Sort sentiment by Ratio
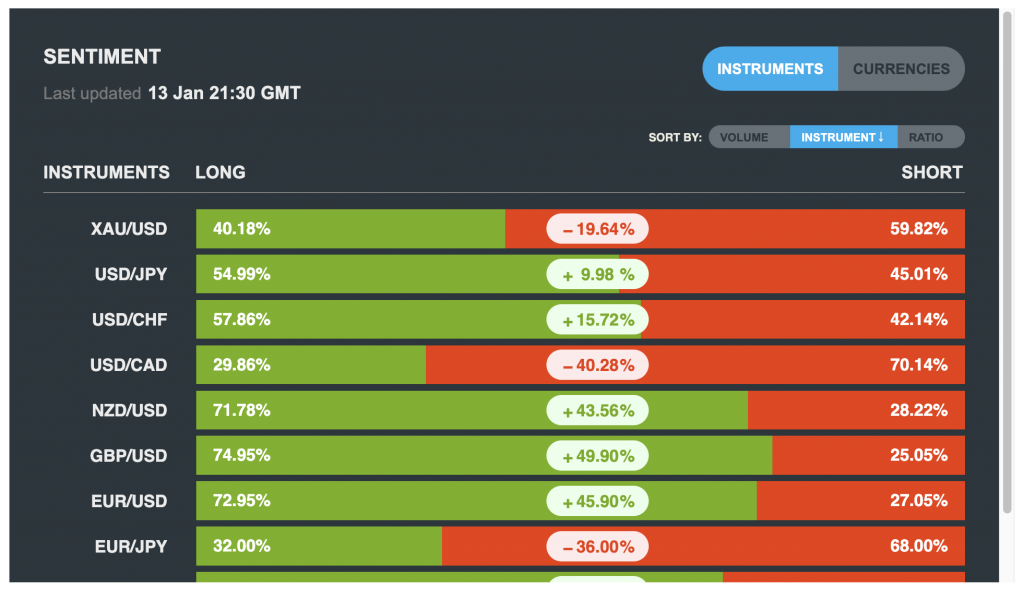Viewport: 1024px width, 599px height. (926, 137)
